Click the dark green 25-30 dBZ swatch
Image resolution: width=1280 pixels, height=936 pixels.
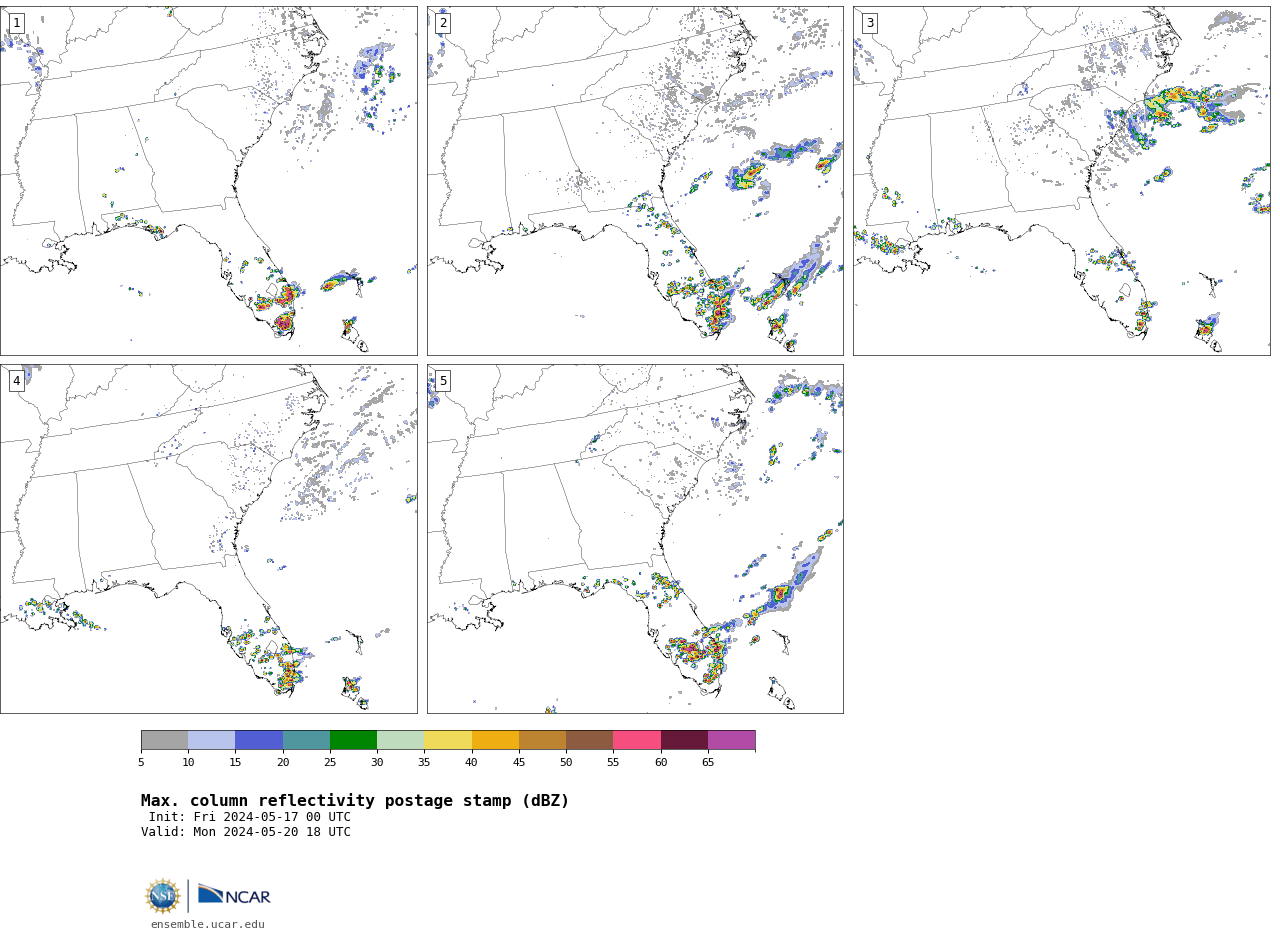pos(353,740)
